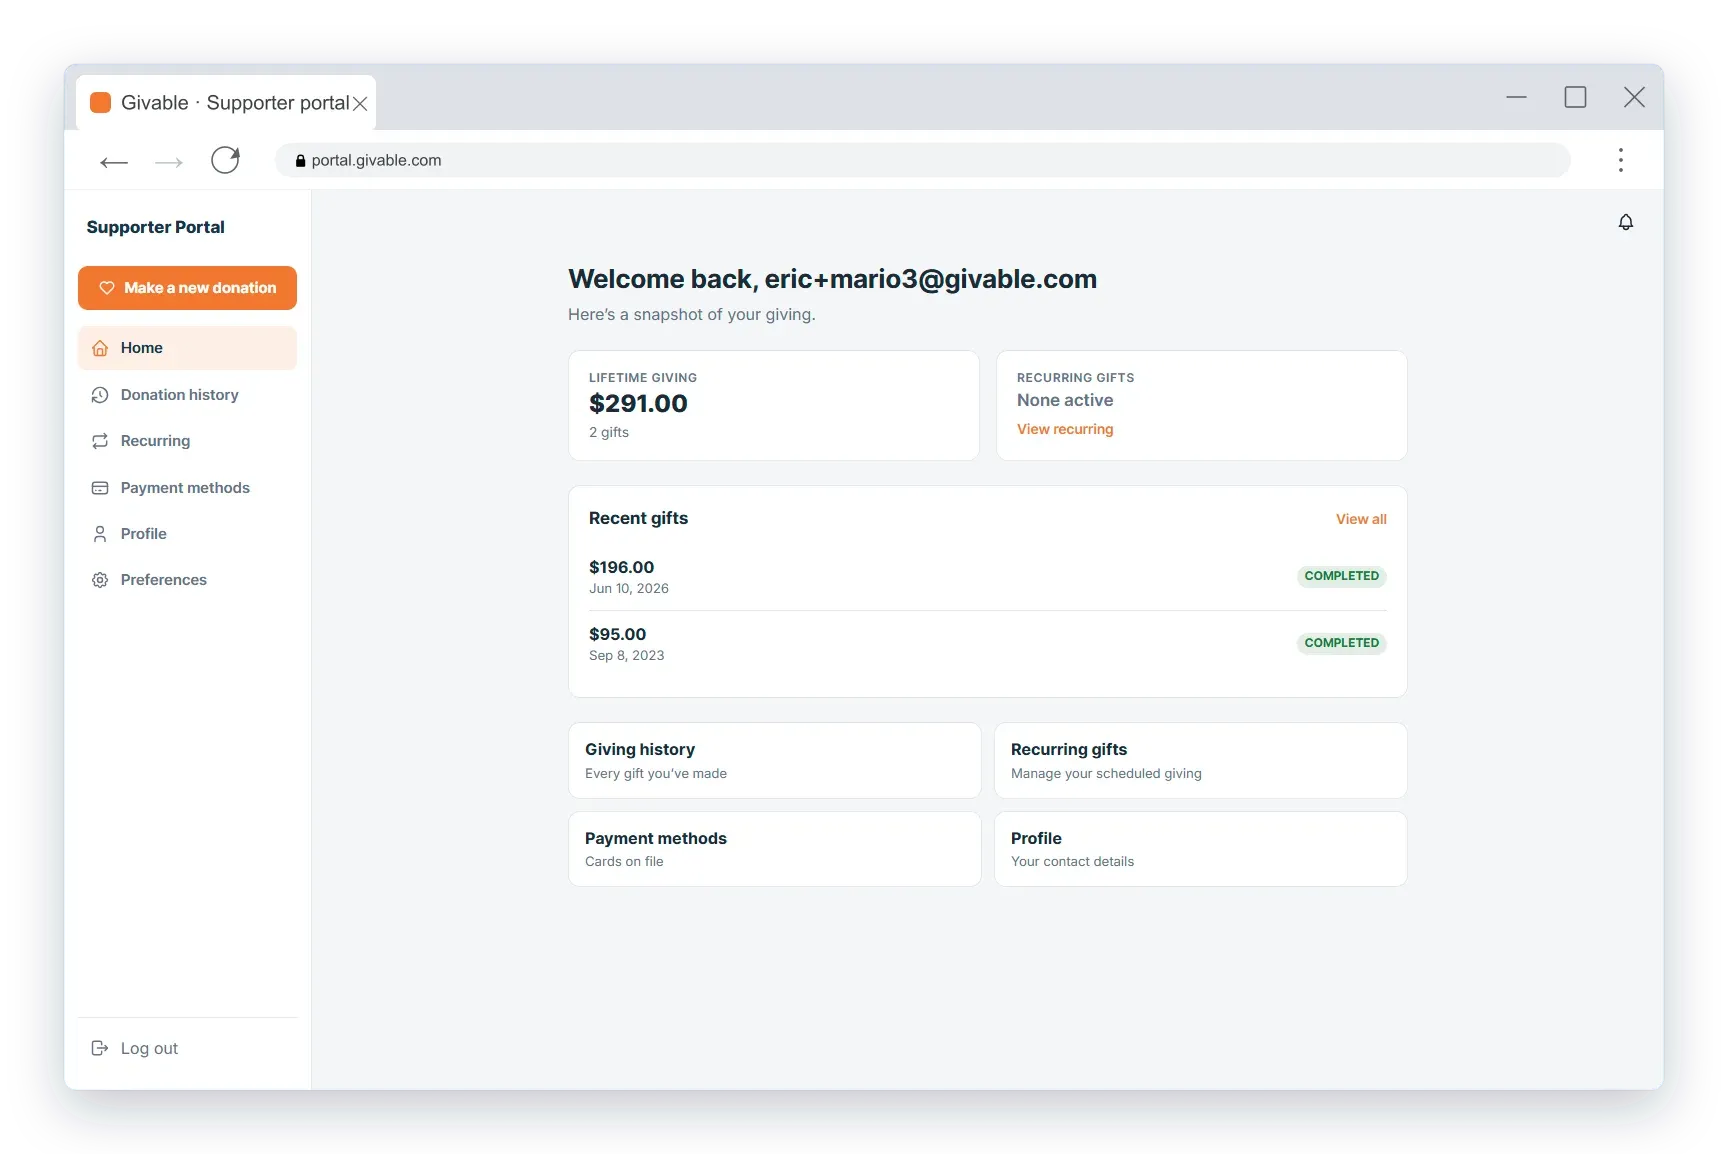
Task: Select the Givable Supporter portal browser tab
Action: [x=226, y=102]
